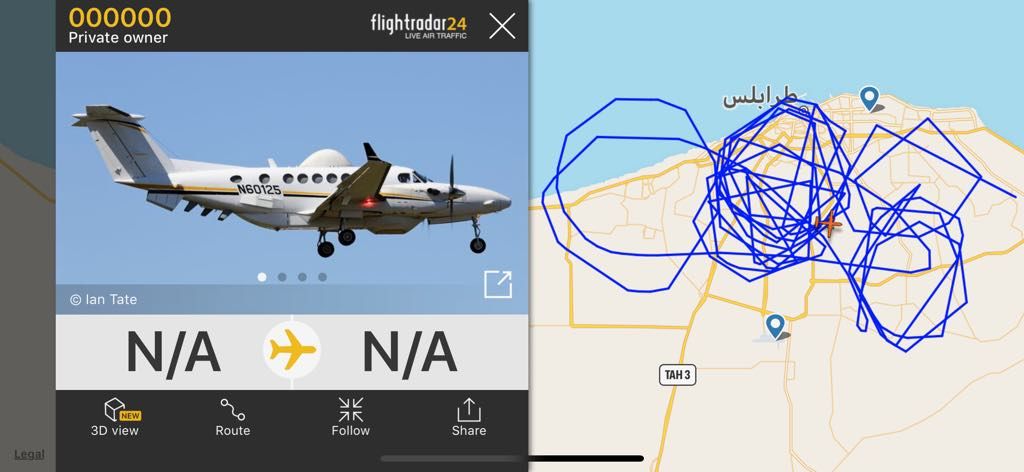Tap the Follow aircraft icon

[351, 417]
